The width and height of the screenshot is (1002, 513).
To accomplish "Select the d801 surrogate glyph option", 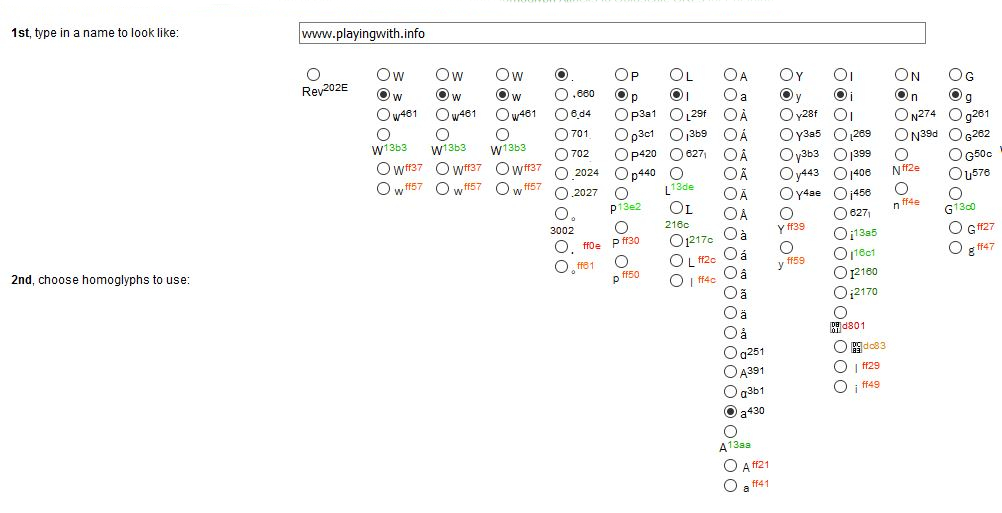I will pos(840,312).
